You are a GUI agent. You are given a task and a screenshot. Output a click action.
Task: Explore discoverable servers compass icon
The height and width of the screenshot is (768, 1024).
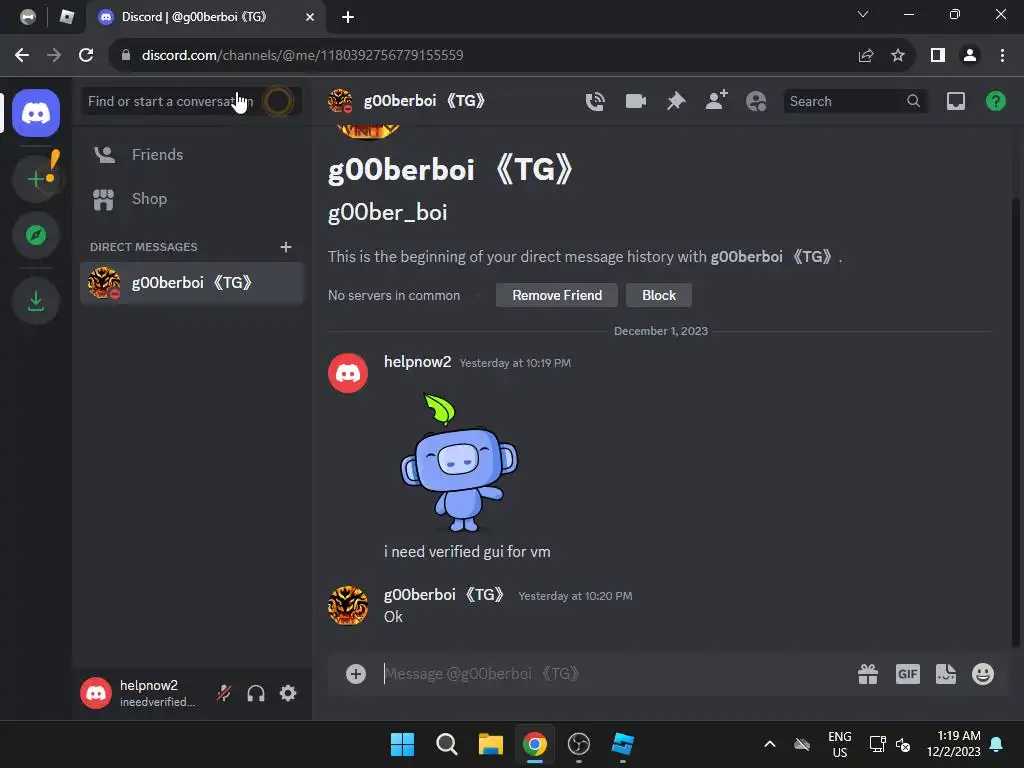click(x=36, y=234)
